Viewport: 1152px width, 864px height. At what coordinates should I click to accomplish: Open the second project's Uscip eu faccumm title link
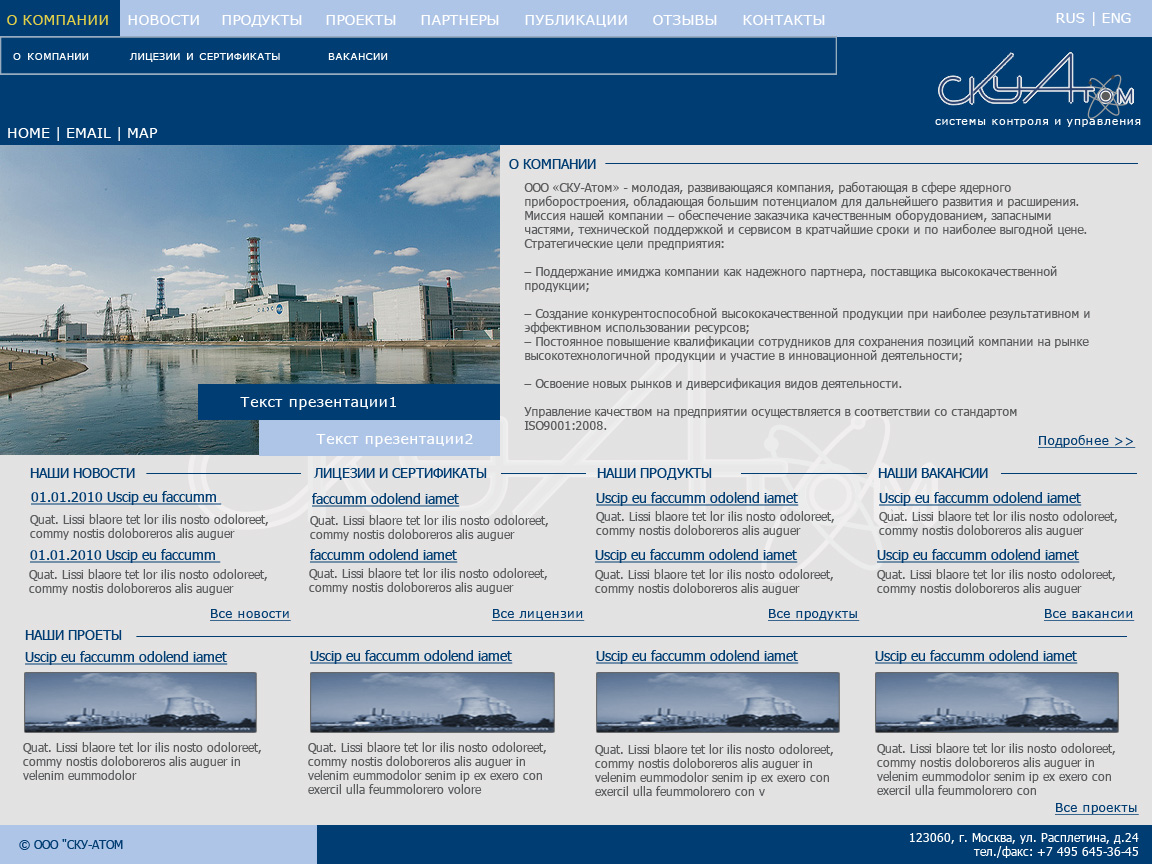411,656
